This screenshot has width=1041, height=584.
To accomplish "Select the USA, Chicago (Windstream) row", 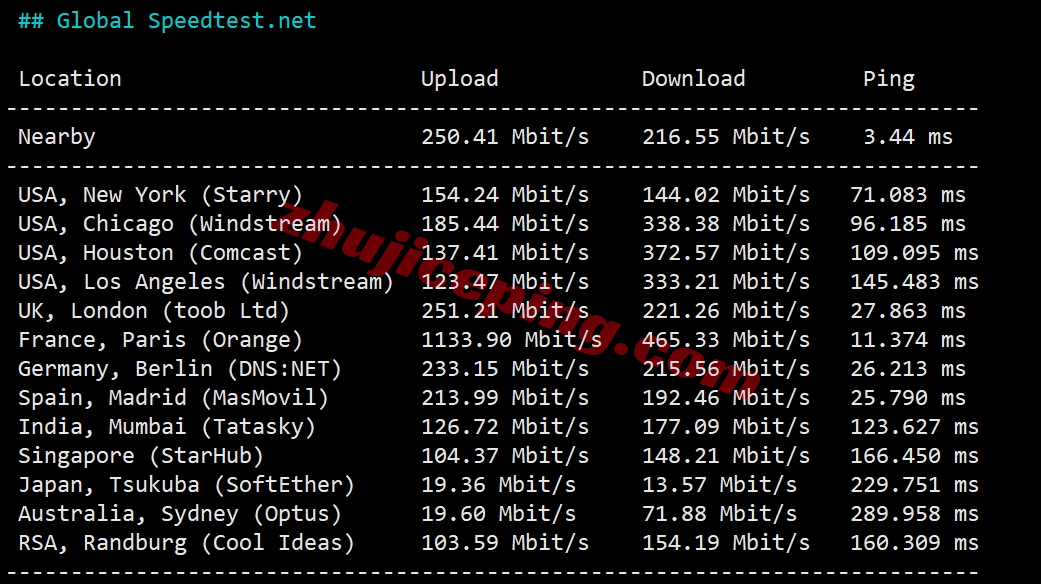I will point(498,224).
